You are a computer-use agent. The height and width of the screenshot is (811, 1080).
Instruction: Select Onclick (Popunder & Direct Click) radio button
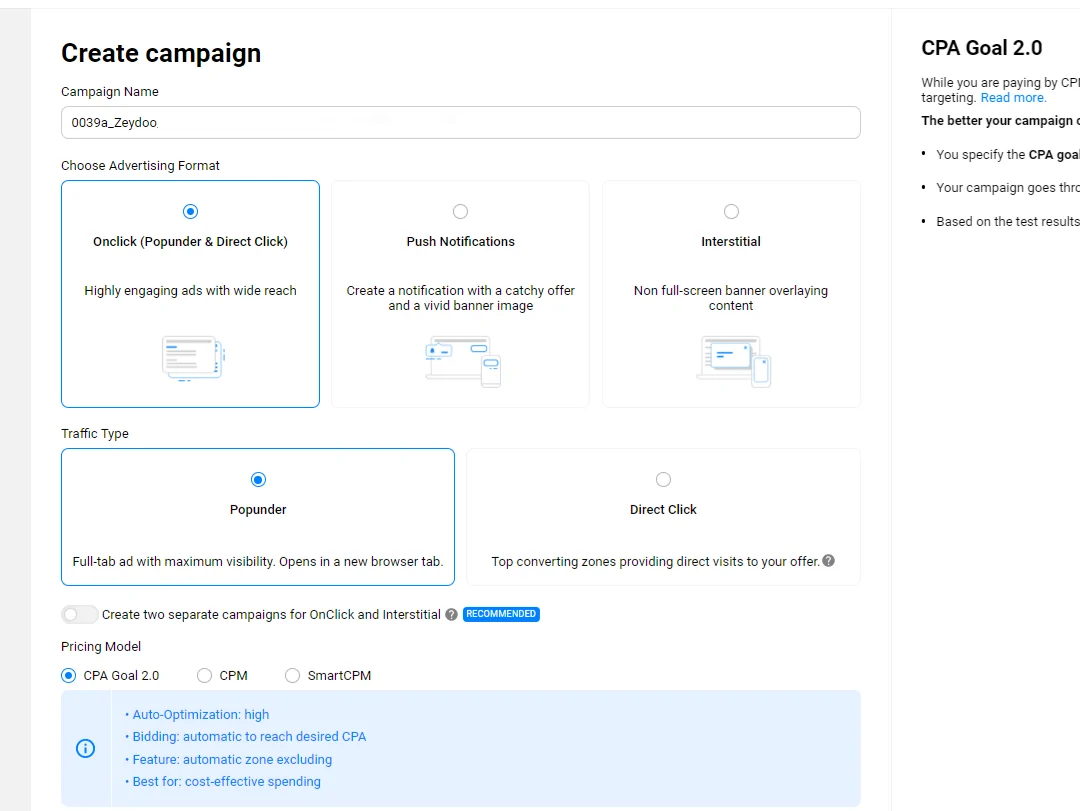click(x=191, y=211)
